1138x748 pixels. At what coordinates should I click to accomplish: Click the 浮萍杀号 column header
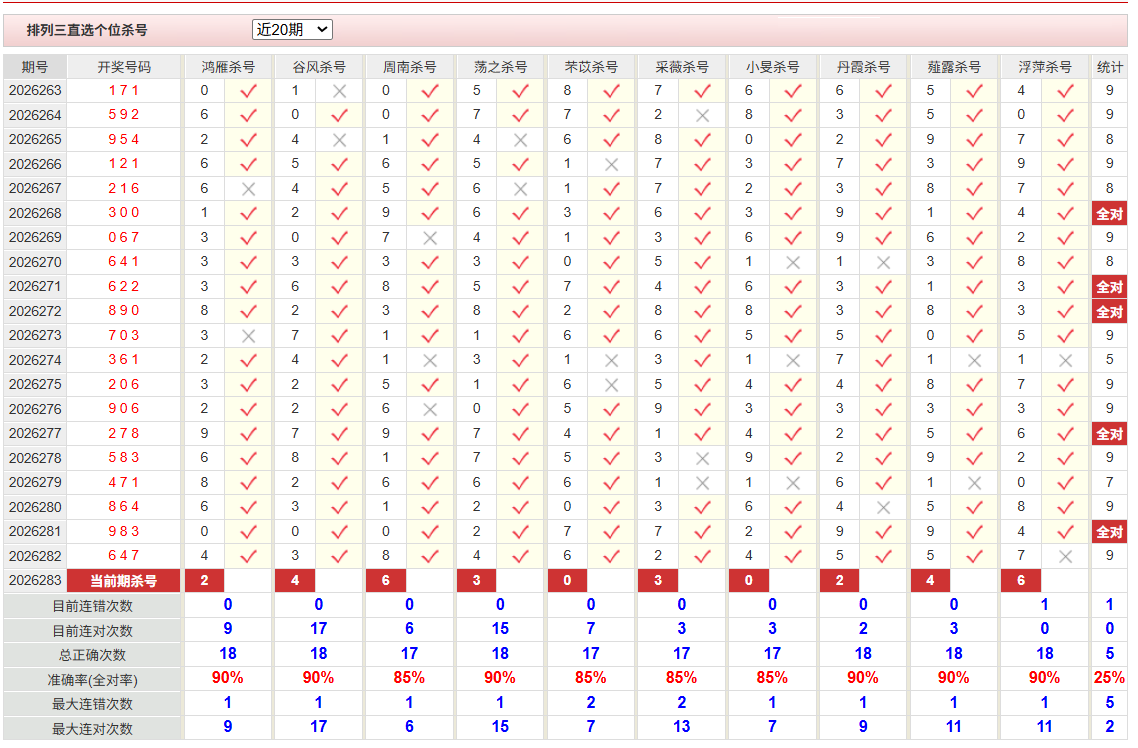pos(1044,67)
